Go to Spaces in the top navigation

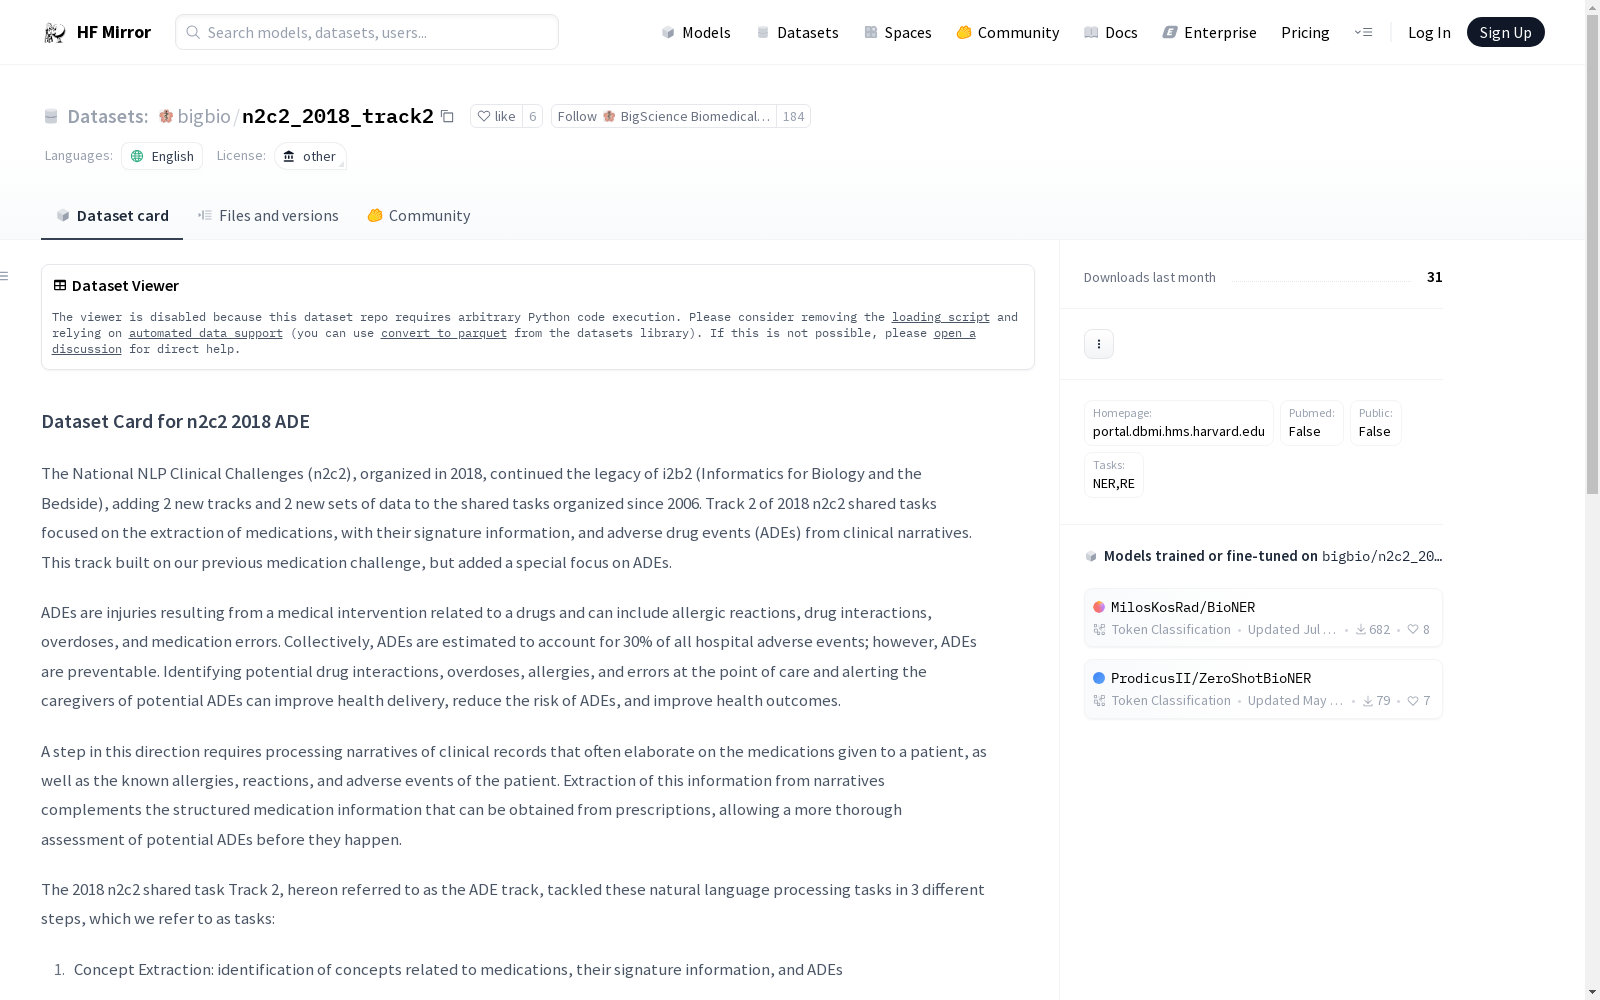[898, 32]
